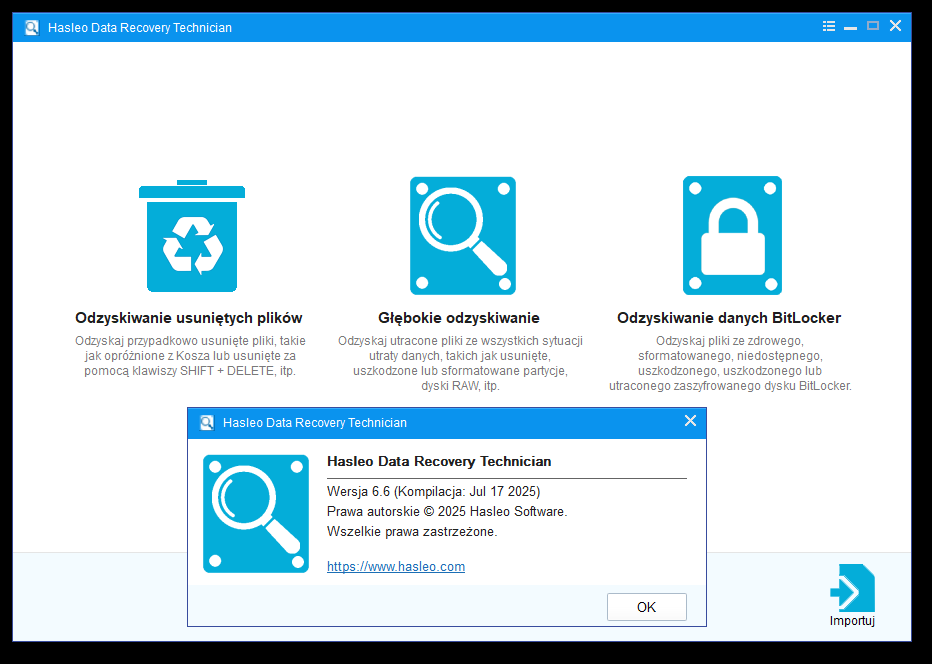Image resolution: width=932 pixels, height=664 pixels.
Task: Open the BitLocker padlock drive icon
Action: [732, 235]
